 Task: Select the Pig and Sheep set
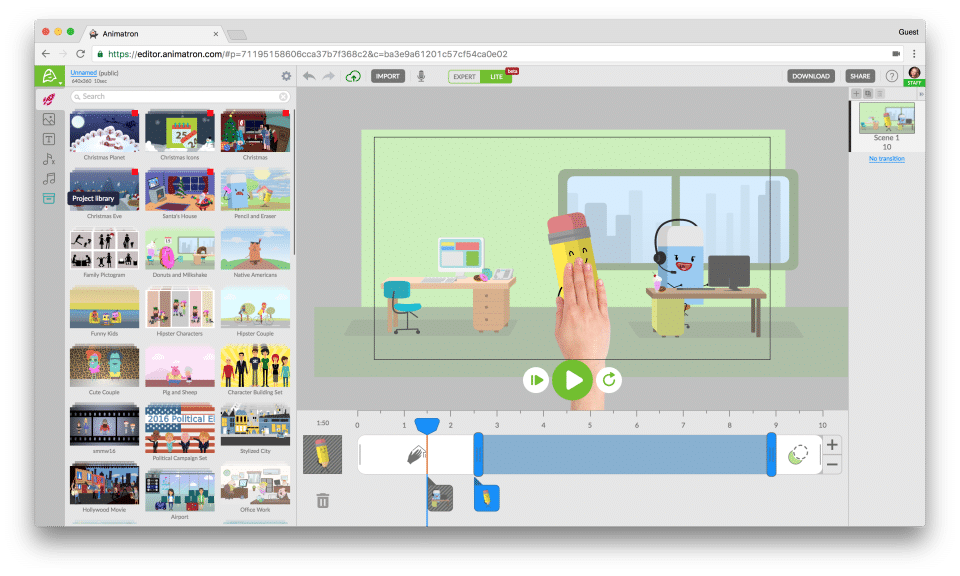pos(179,370)
